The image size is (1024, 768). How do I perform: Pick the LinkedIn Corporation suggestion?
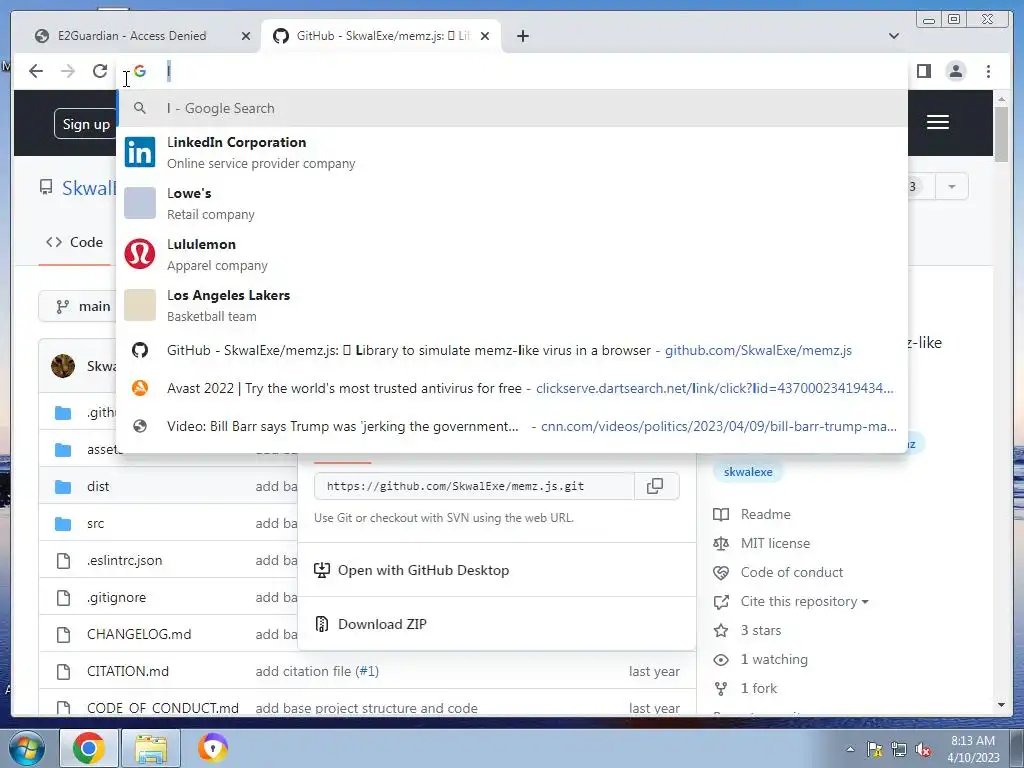pos(513,152)
